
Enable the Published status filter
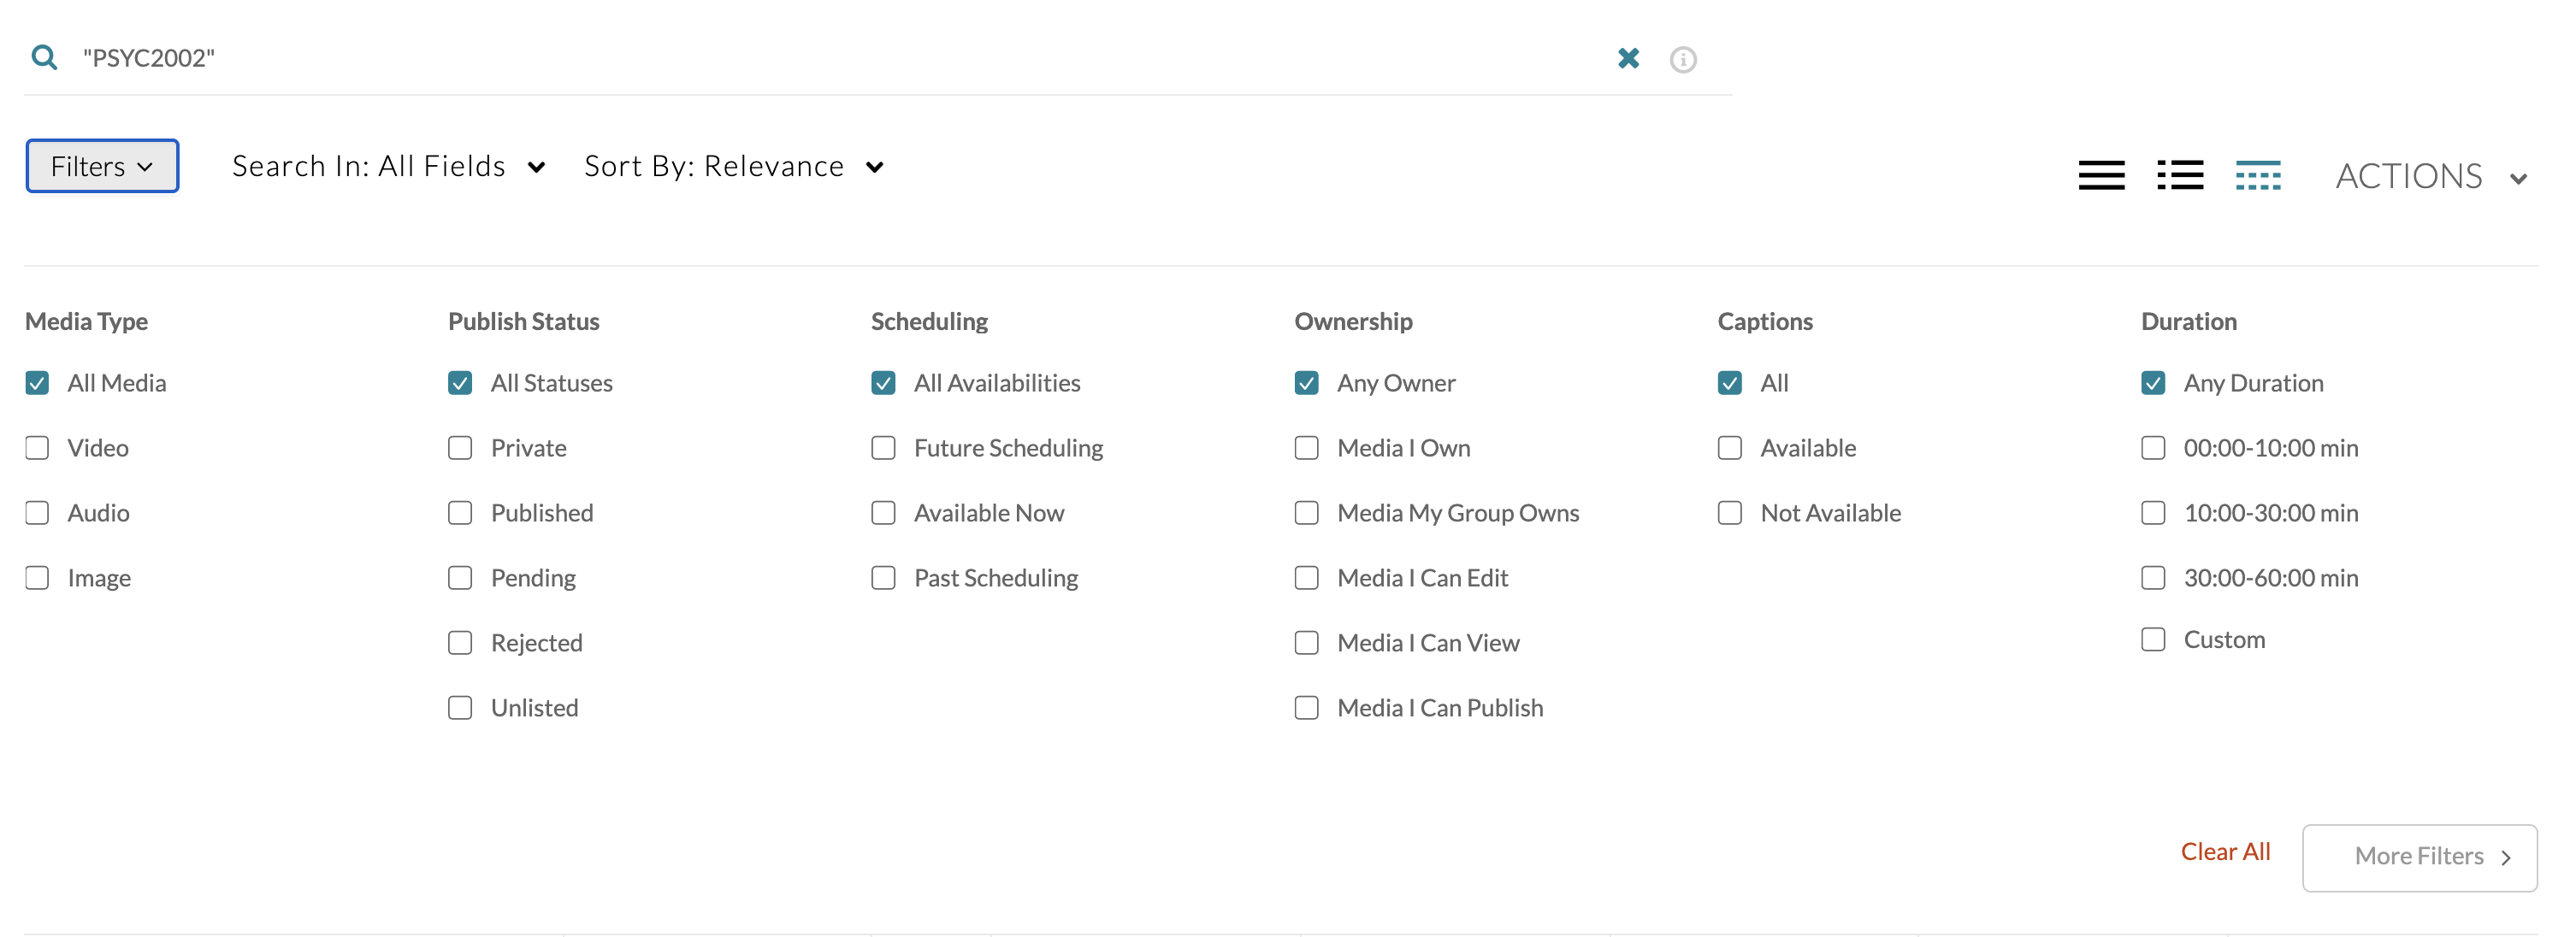click(460, 513)
